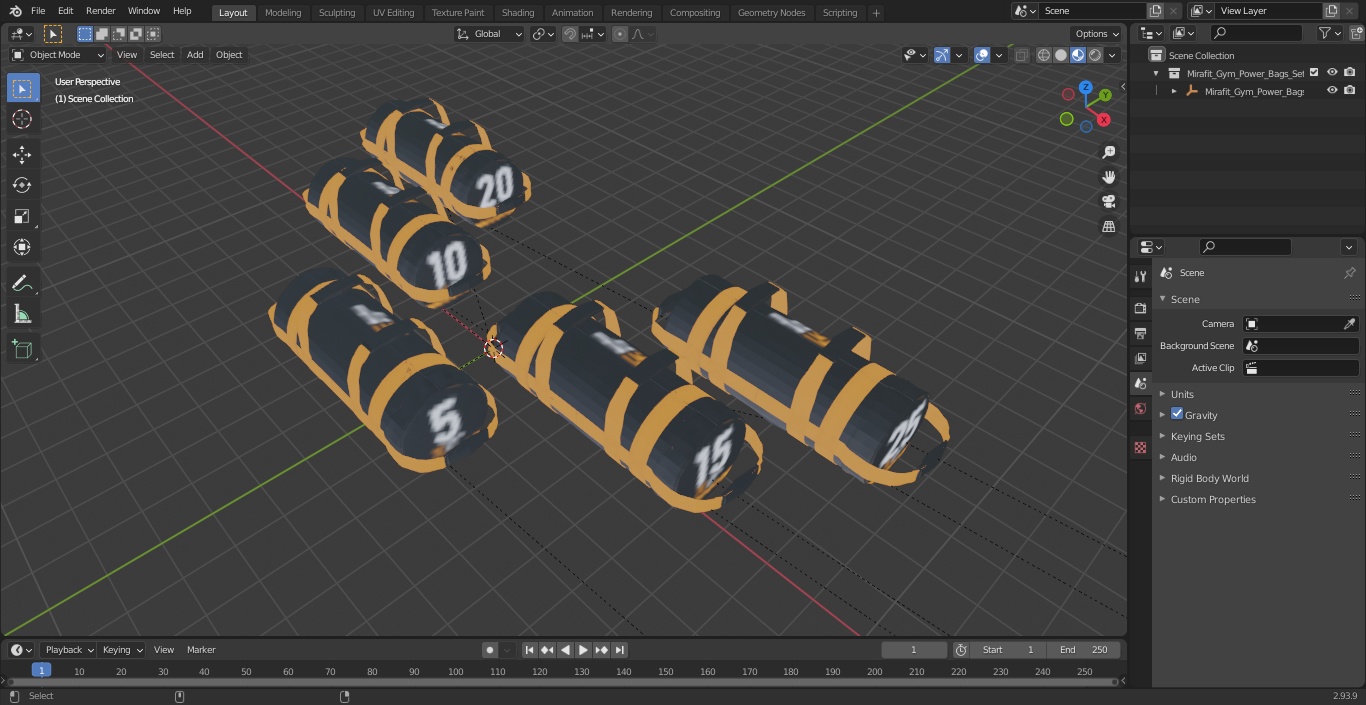The image size is (1366, 705).
Task: Open the Options dropdown
Action: [x=1097, y=34]
